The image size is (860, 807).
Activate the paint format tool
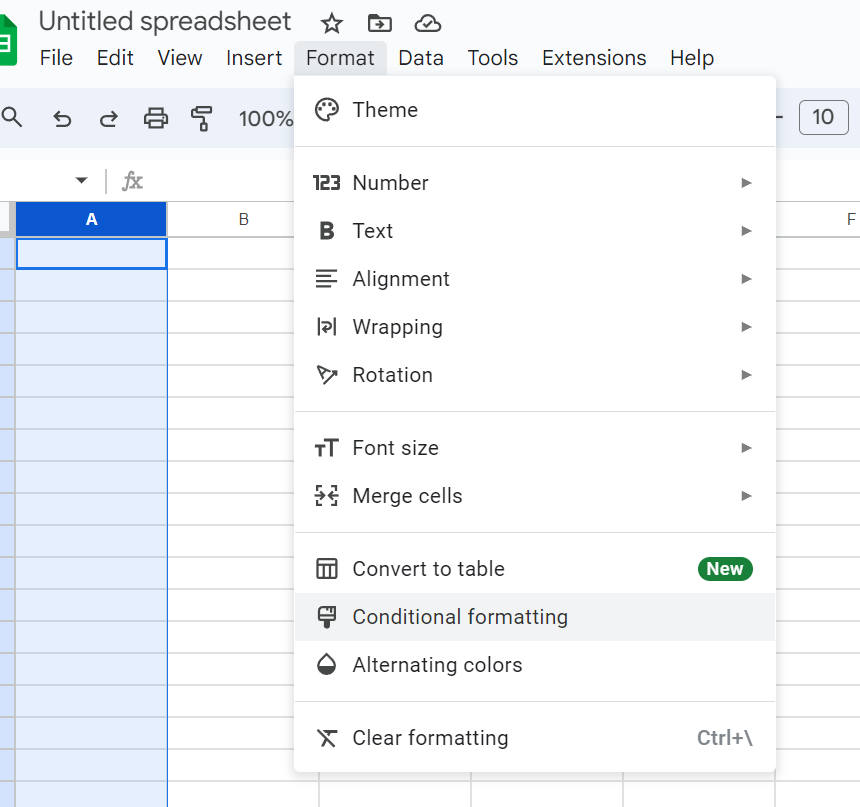202,119
